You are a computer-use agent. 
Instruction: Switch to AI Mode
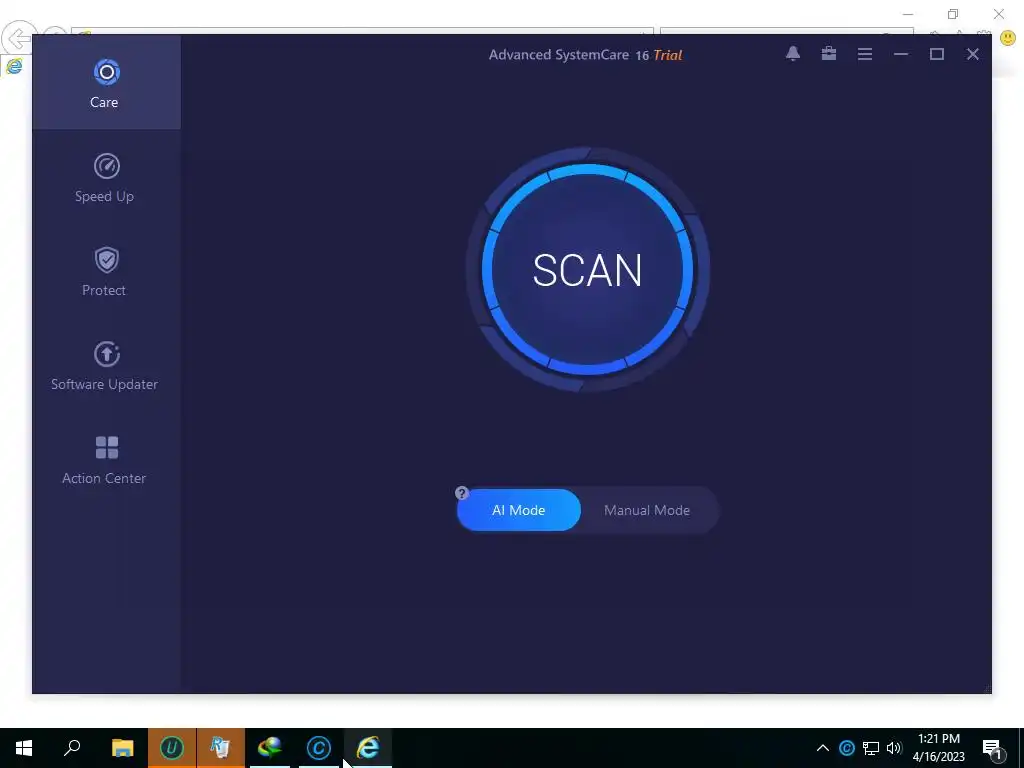point(519,510)
